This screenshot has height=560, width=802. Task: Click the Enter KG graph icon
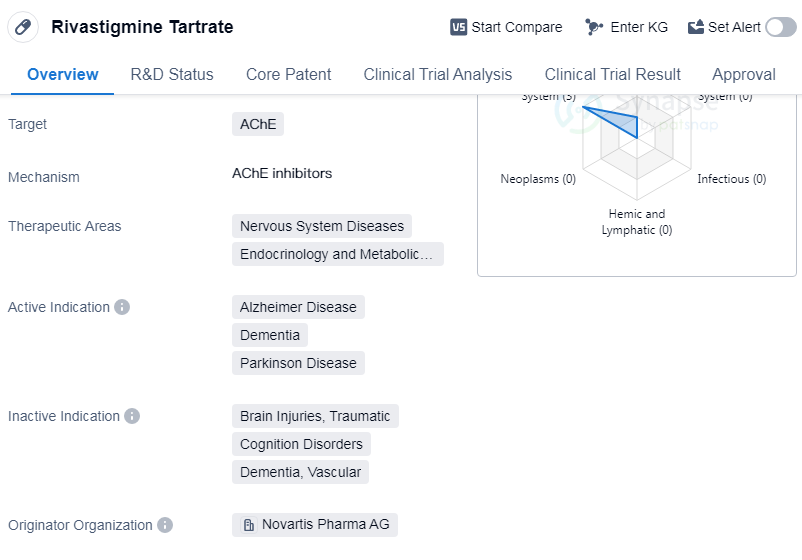click(x=594, y=27)
